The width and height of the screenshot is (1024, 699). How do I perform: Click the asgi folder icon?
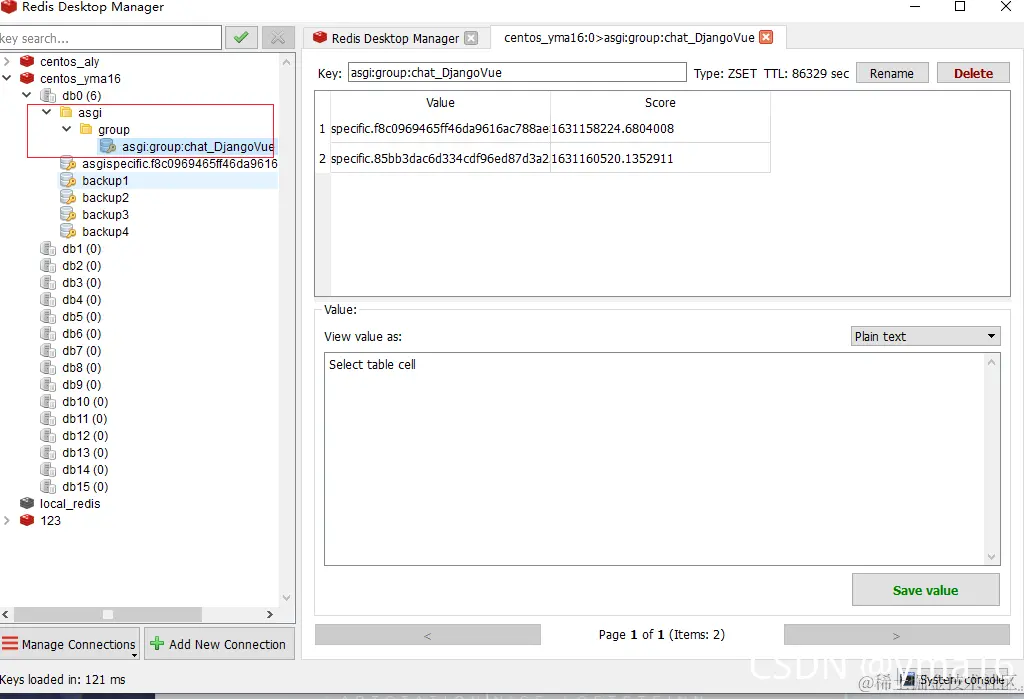tap(66, 112)
